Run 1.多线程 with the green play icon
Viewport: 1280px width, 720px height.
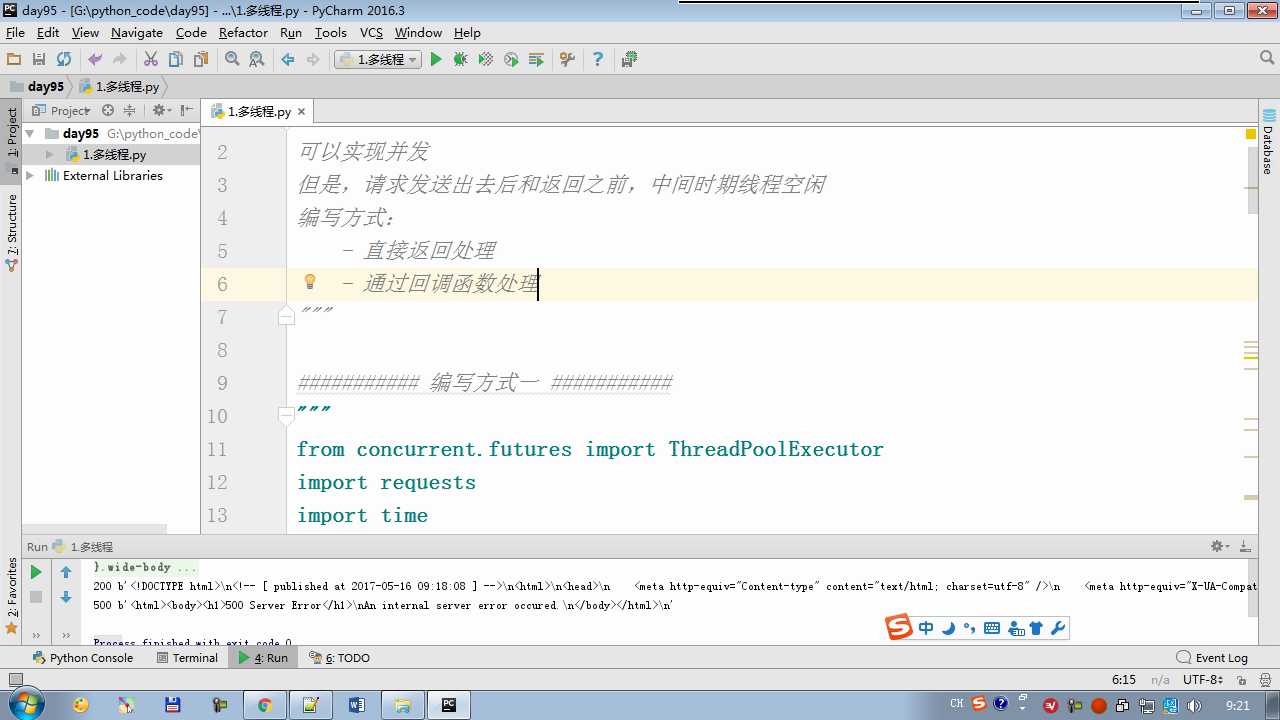coord(436,60)
